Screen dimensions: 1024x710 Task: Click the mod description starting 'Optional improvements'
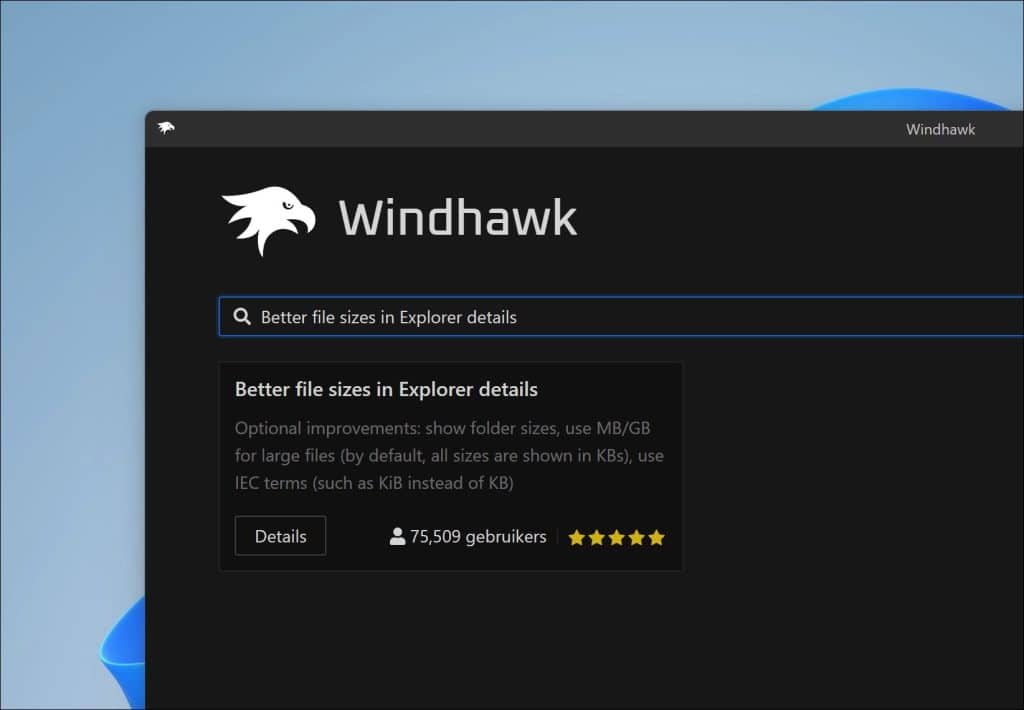point(449,455)
